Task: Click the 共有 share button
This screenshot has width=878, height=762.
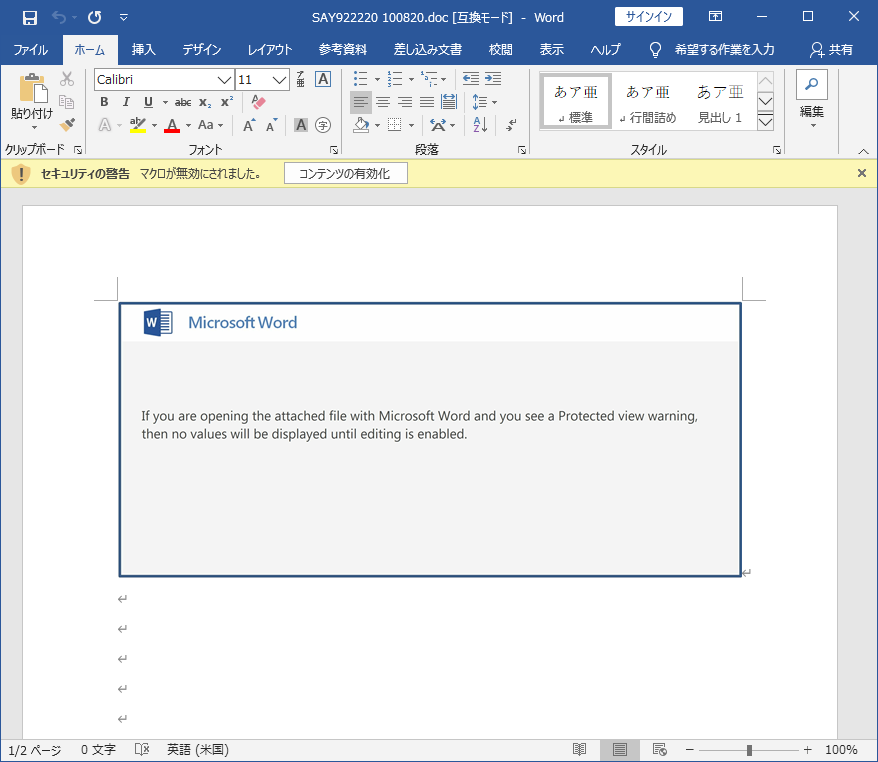Action: click(x=832, y=50)
